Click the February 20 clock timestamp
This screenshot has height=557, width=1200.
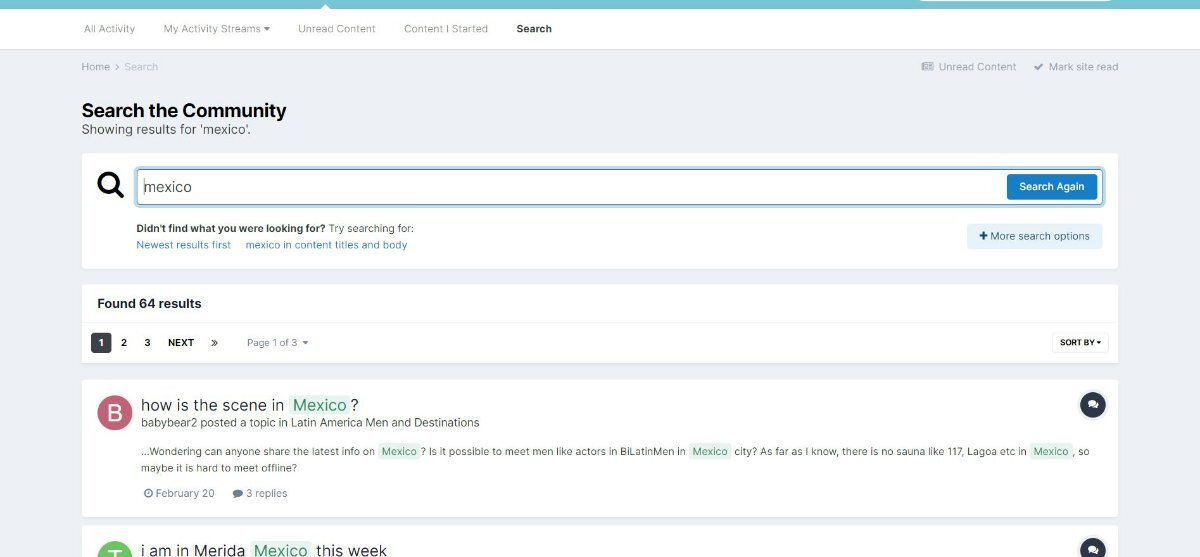click(x=179, y=493)
